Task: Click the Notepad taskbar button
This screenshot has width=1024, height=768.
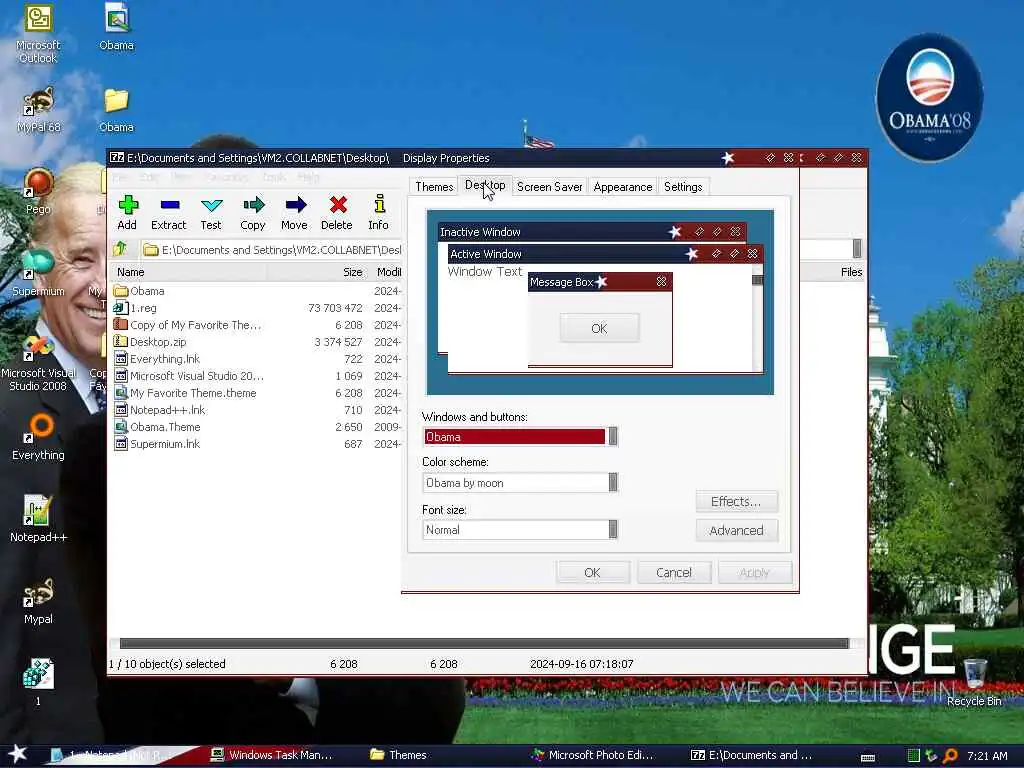Action: pyautogui.click(x=118, y=755)
